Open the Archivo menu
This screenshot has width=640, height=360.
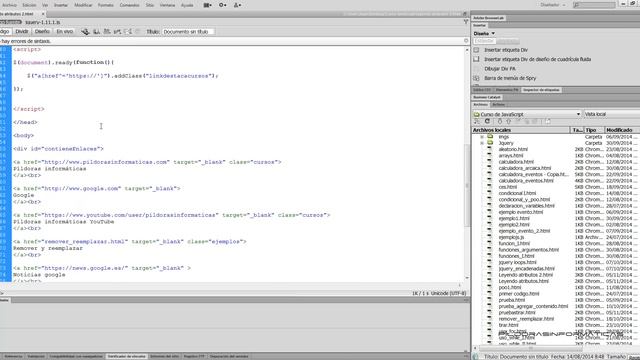coord(9,5)
